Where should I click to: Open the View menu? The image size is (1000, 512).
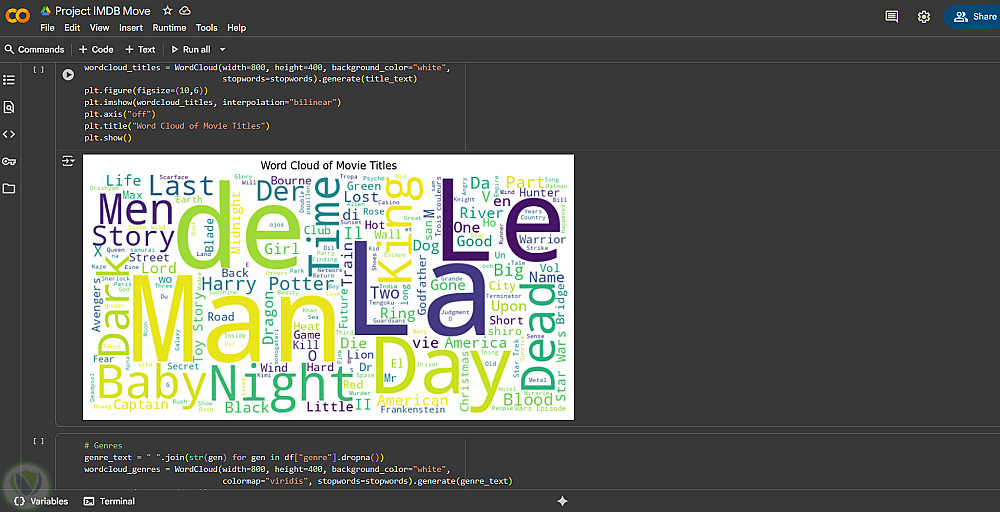point(99,28)
